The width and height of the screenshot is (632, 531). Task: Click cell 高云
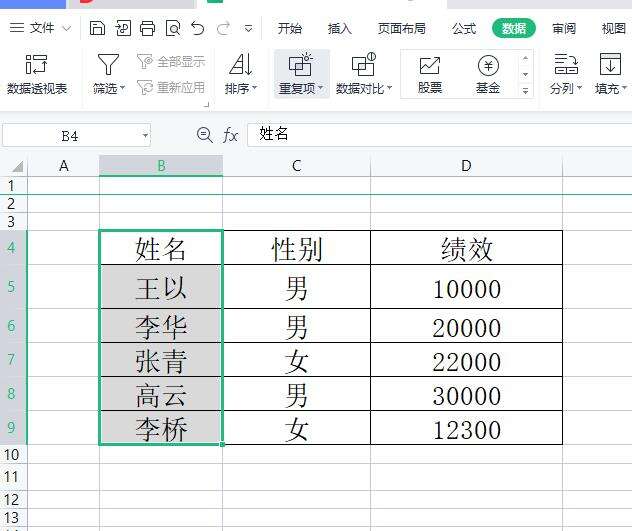click(x=161, y=394)
